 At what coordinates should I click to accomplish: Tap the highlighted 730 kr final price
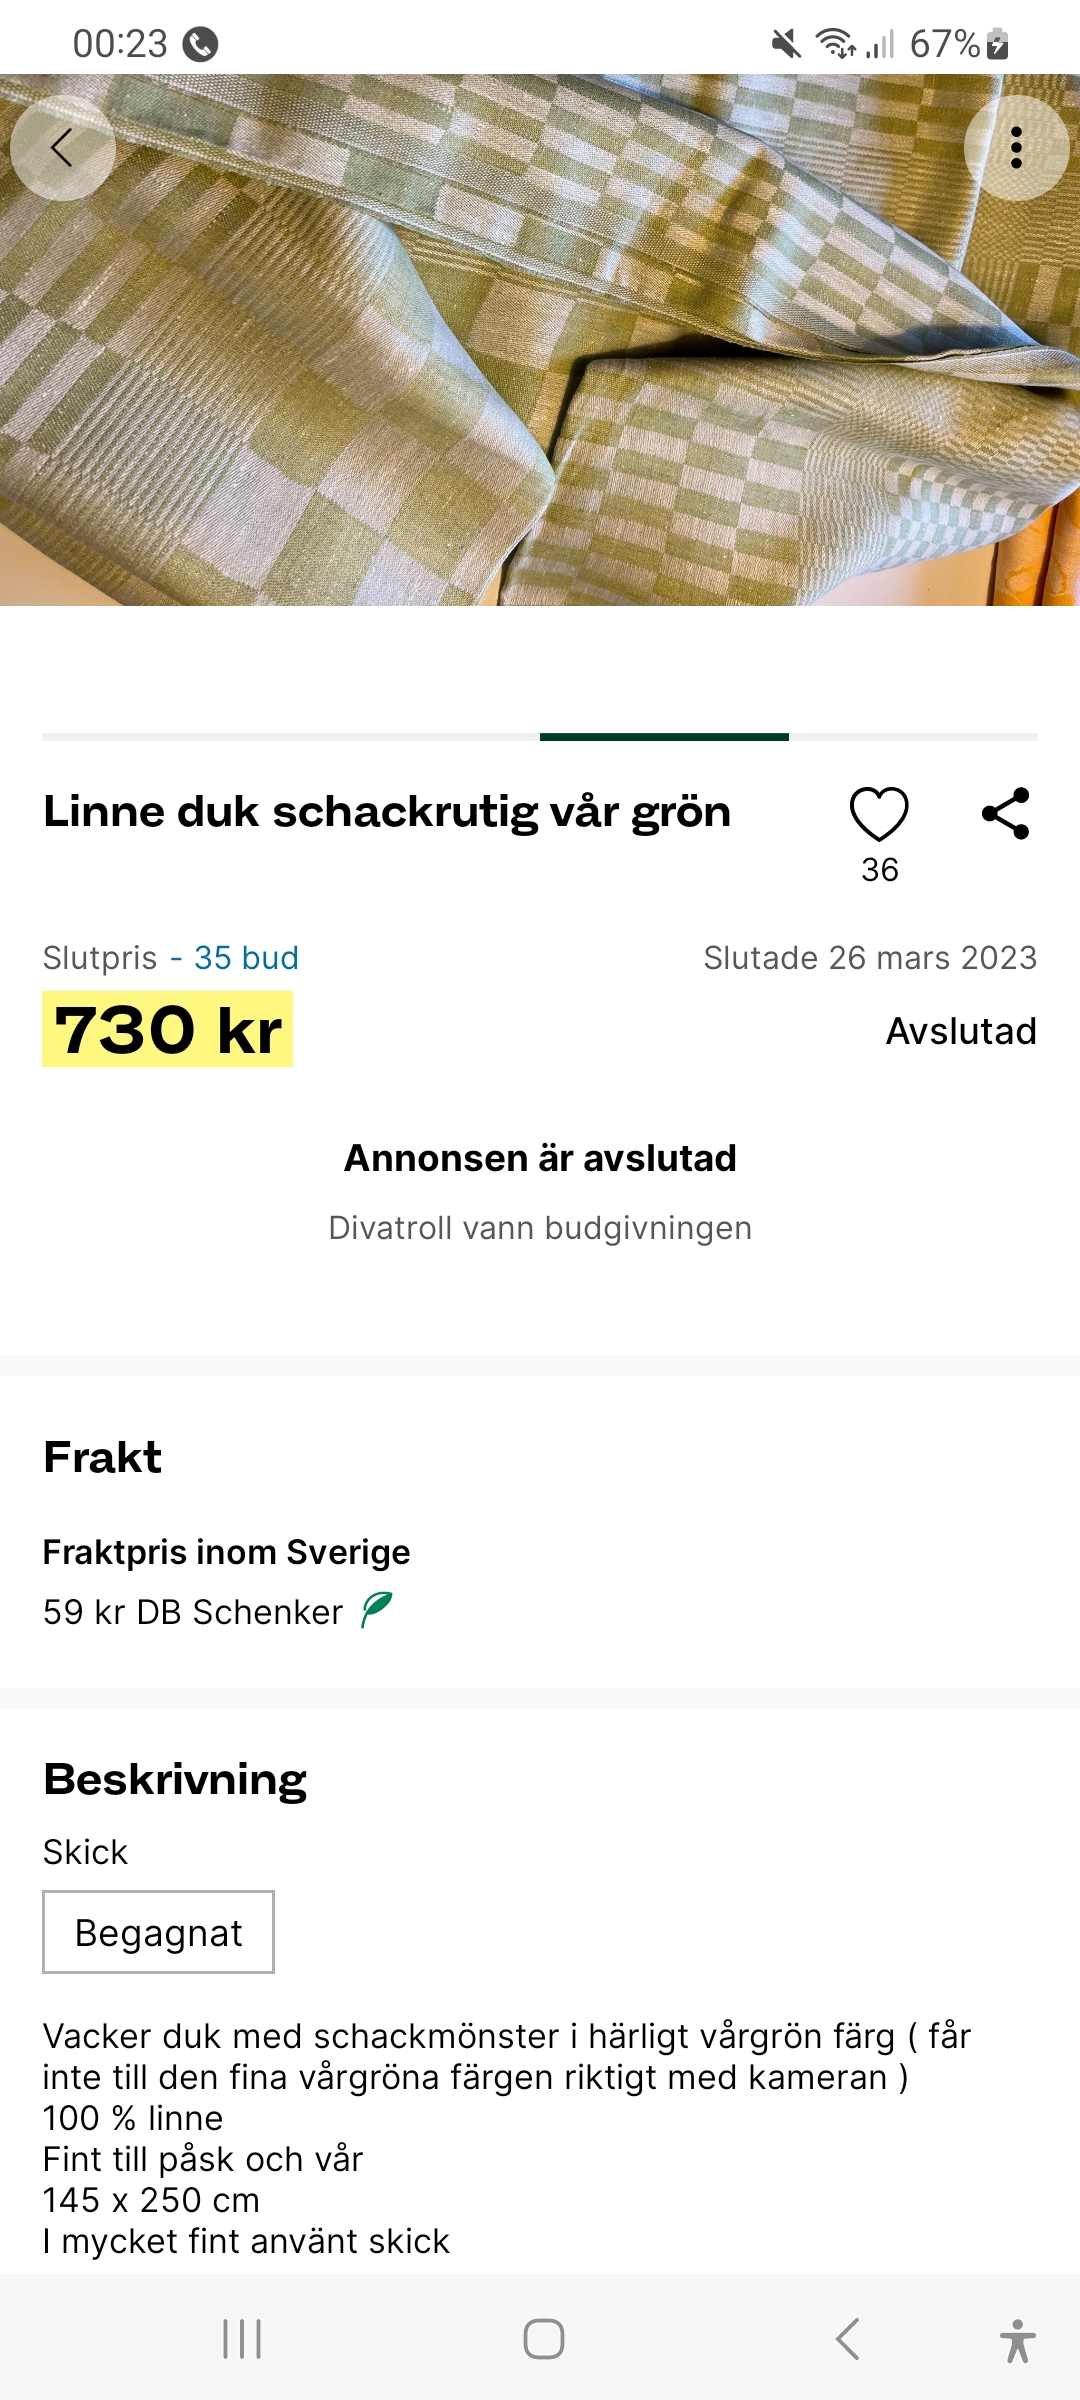[x=168, y=1030]
